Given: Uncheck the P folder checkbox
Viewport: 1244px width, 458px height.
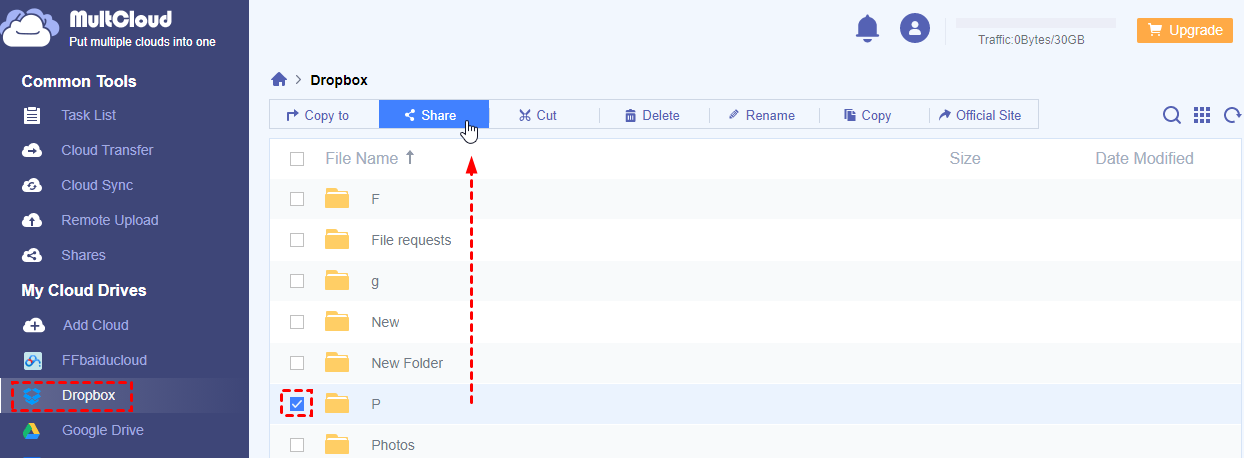Looking at the screenshot, I should tap(297, 404).
